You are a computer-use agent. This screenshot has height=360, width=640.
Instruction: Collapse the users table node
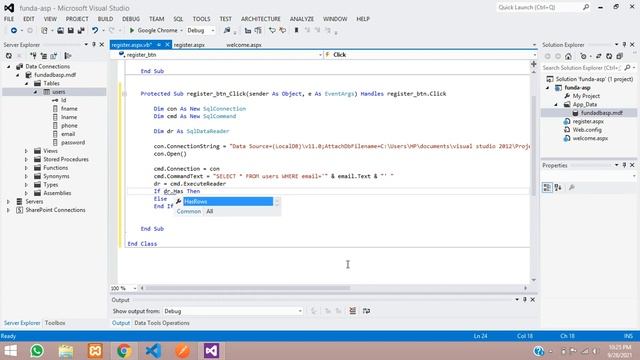click(x=36, y=92)
